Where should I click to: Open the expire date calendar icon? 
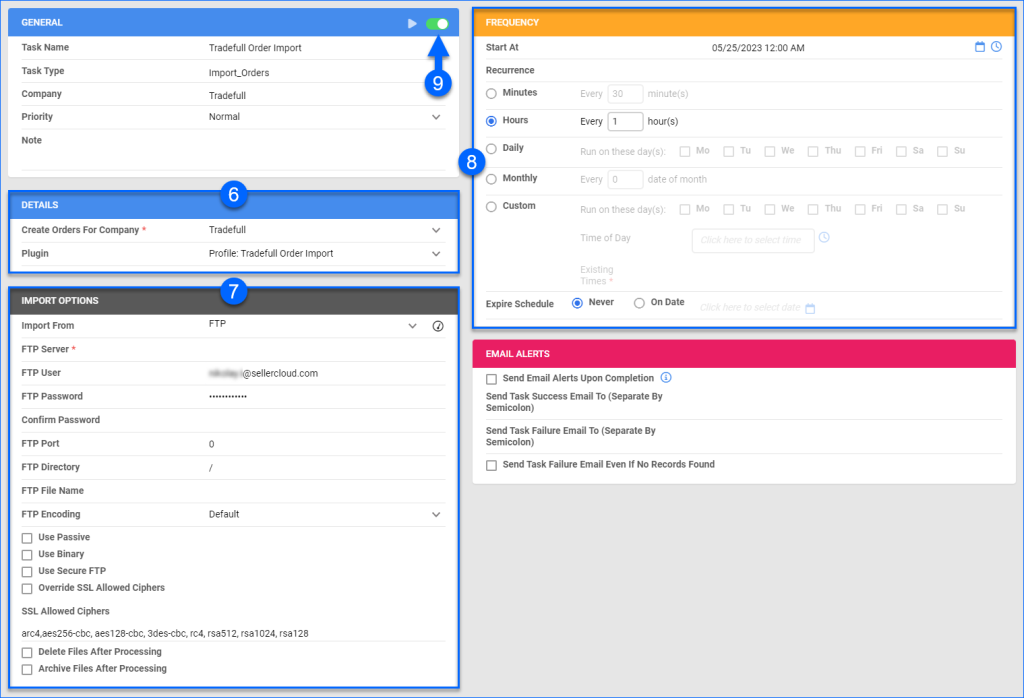point(810,309)
